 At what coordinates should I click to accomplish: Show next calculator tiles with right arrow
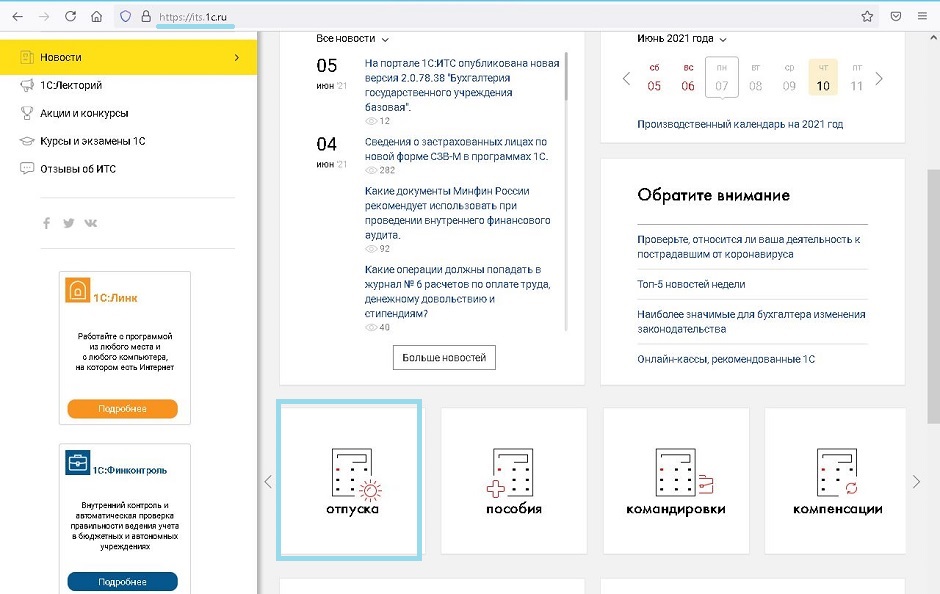coord(916,481)
